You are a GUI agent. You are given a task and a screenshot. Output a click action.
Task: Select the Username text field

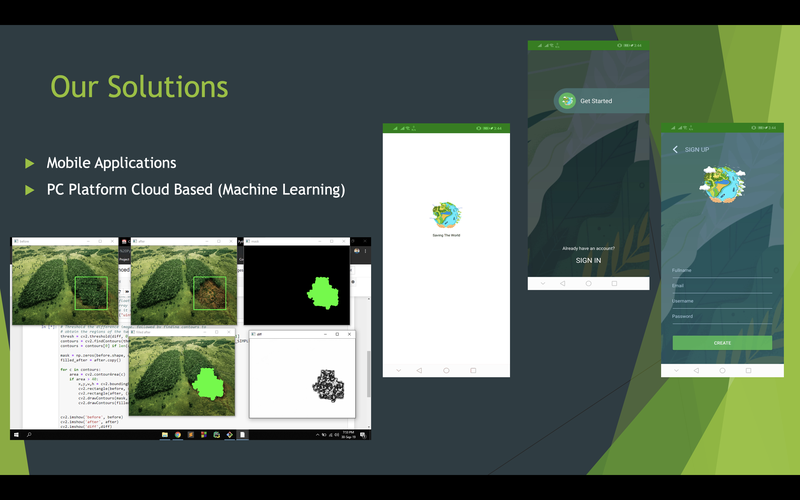point(722,302)
